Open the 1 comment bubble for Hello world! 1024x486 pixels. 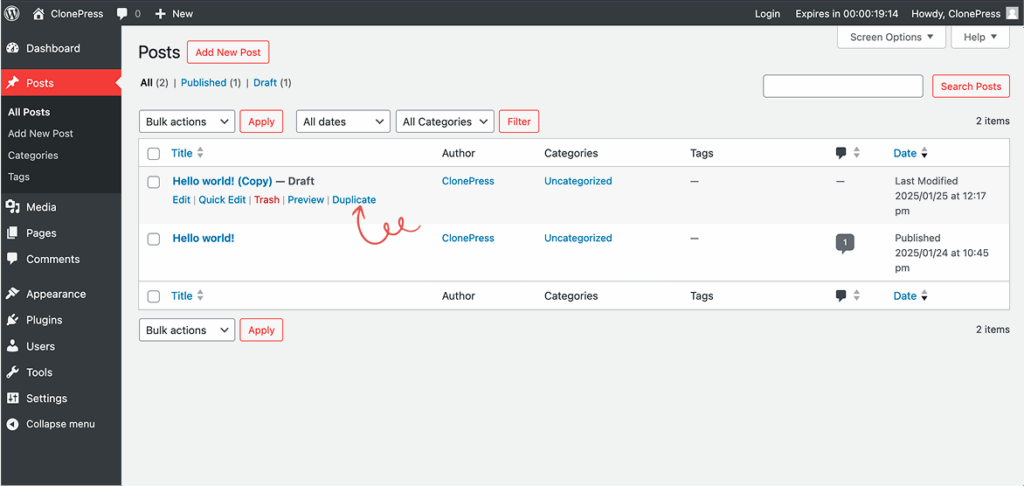click(844, 243)
